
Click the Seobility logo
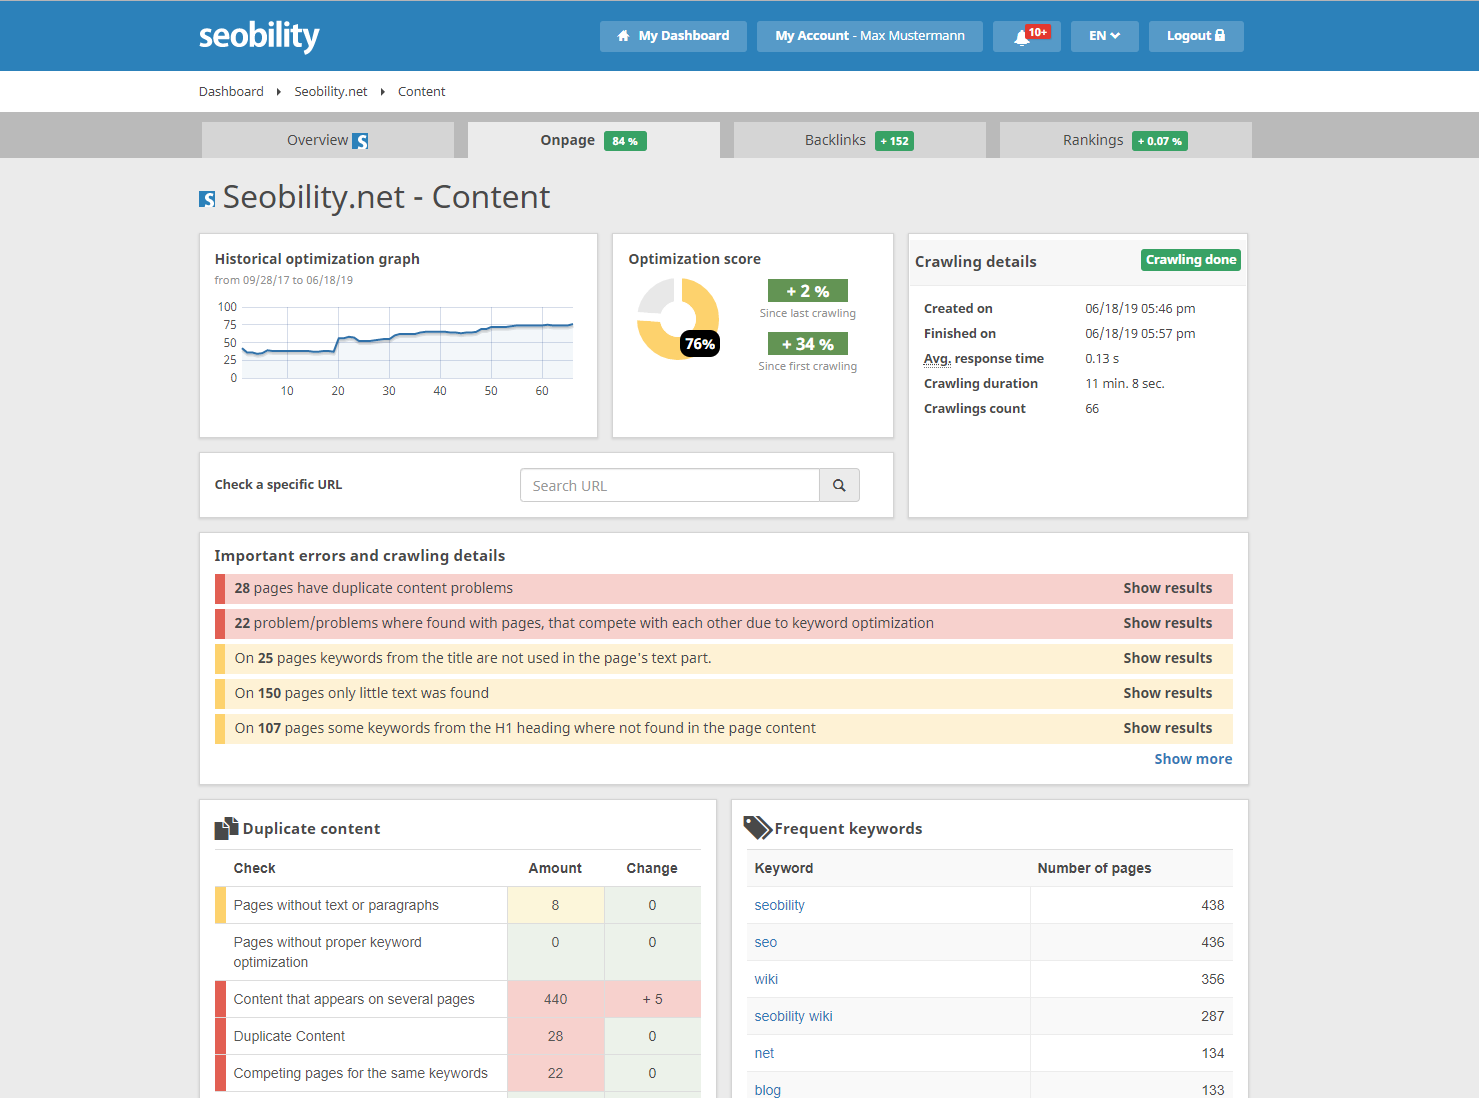point(259,35)
